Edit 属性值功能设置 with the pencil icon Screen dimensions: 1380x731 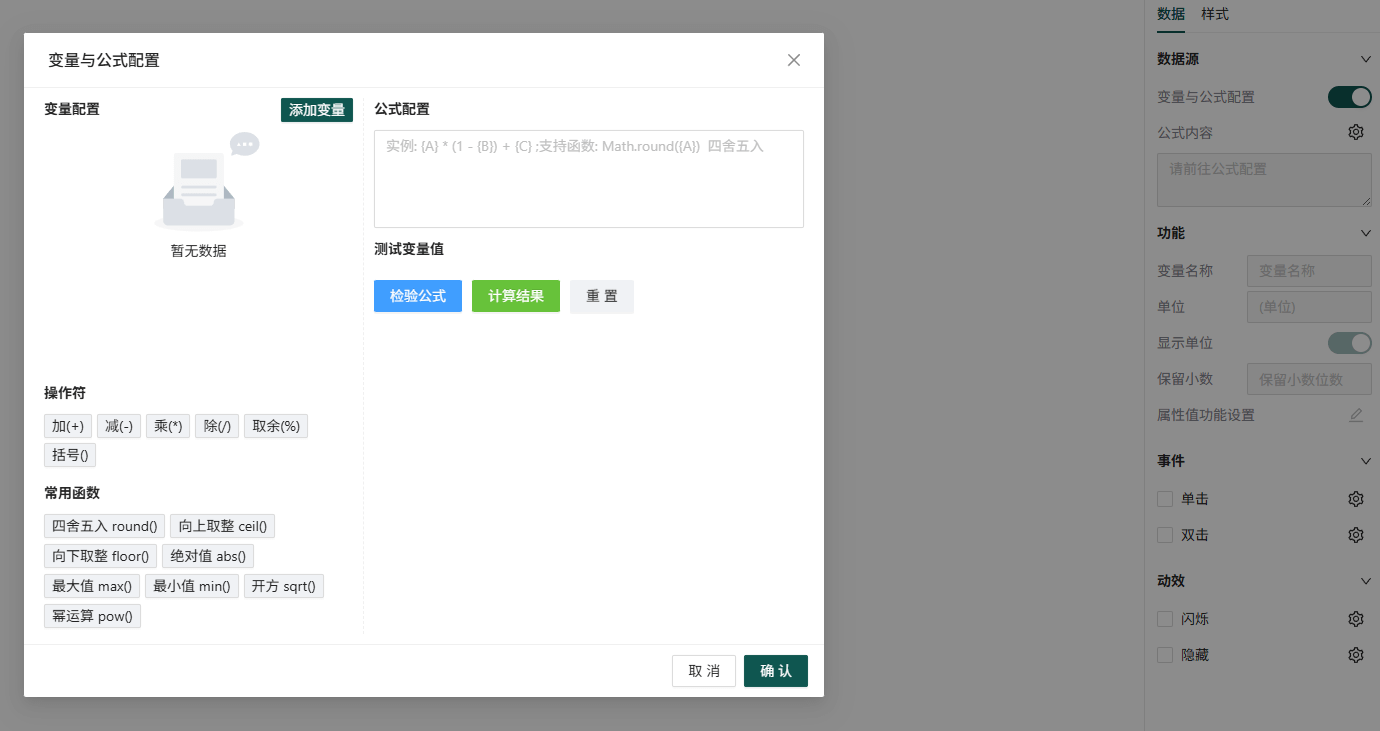click(1356, 414)
